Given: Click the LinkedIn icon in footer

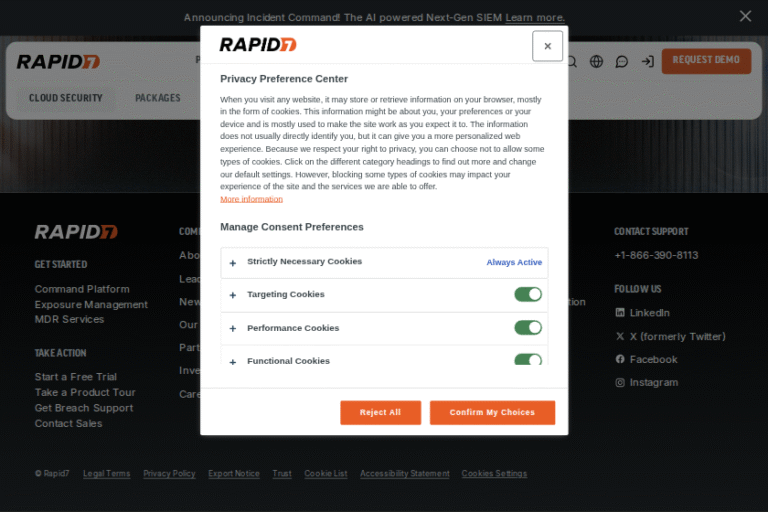Looking at the screenshot, I should pyautogui.click(x=620, y=313).
